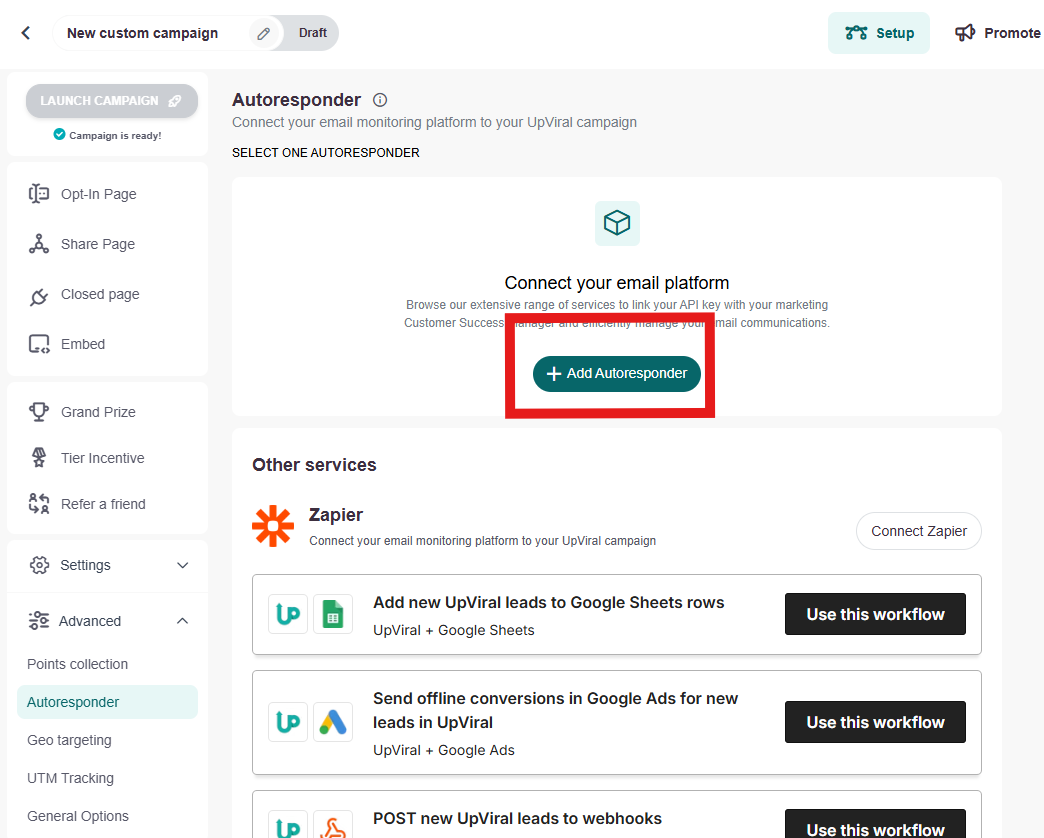Click the webhooks icon in POST workflow
1044x838 pixels.
click(x=333, y=825)
